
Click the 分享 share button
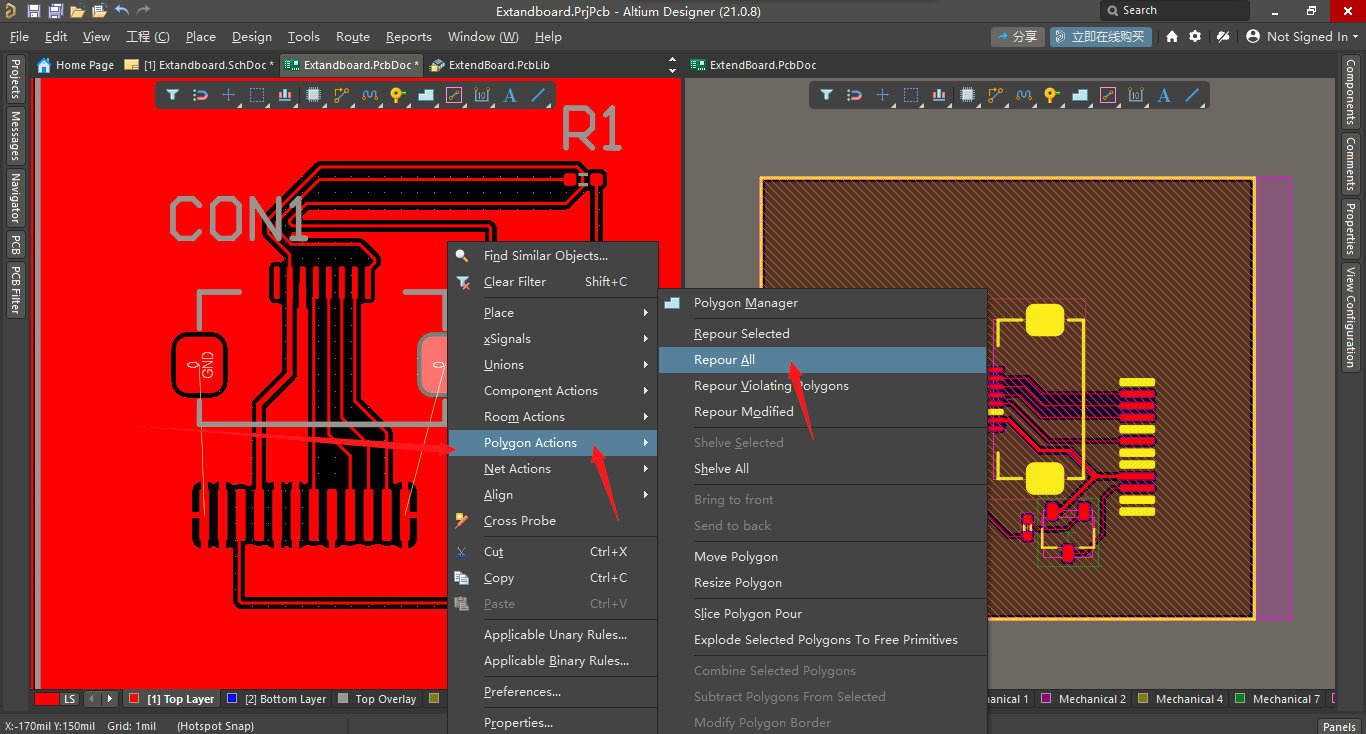pos(1018,36)
